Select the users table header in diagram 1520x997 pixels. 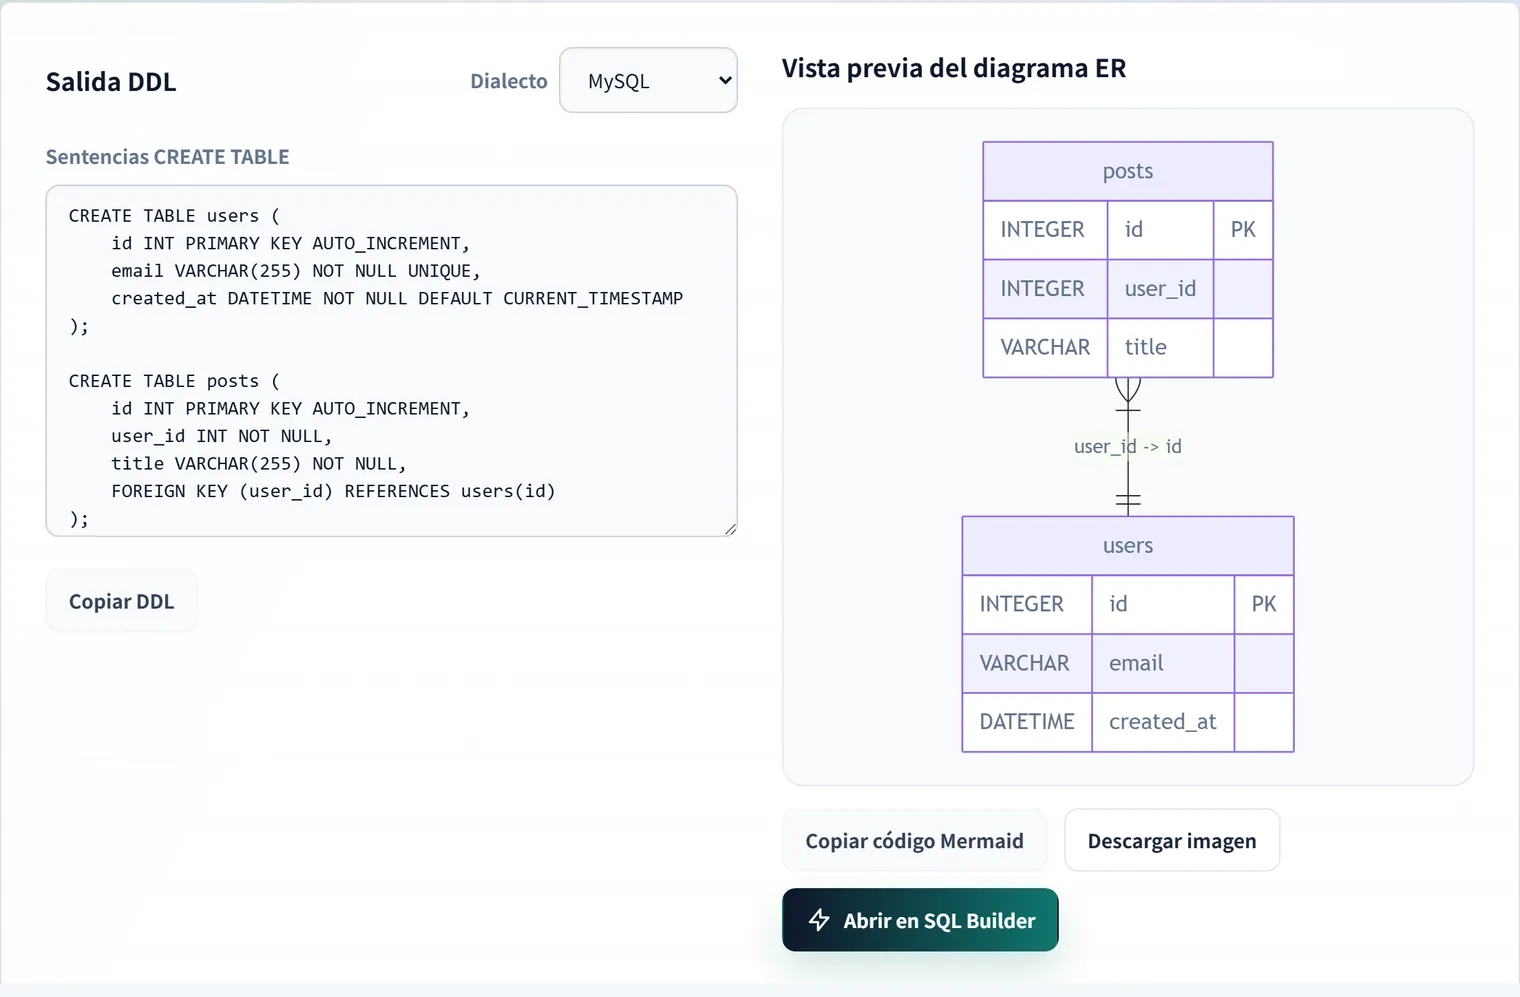point(1128,546)
